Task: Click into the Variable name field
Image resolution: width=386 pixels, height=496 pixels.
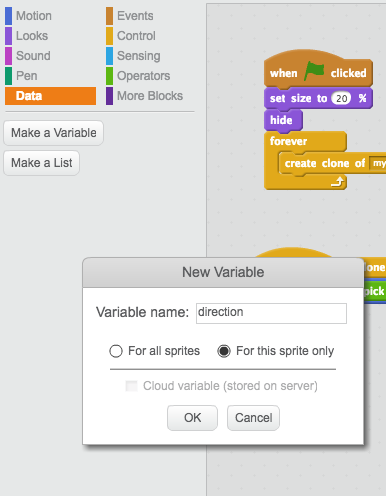Action: click(271, 313)
